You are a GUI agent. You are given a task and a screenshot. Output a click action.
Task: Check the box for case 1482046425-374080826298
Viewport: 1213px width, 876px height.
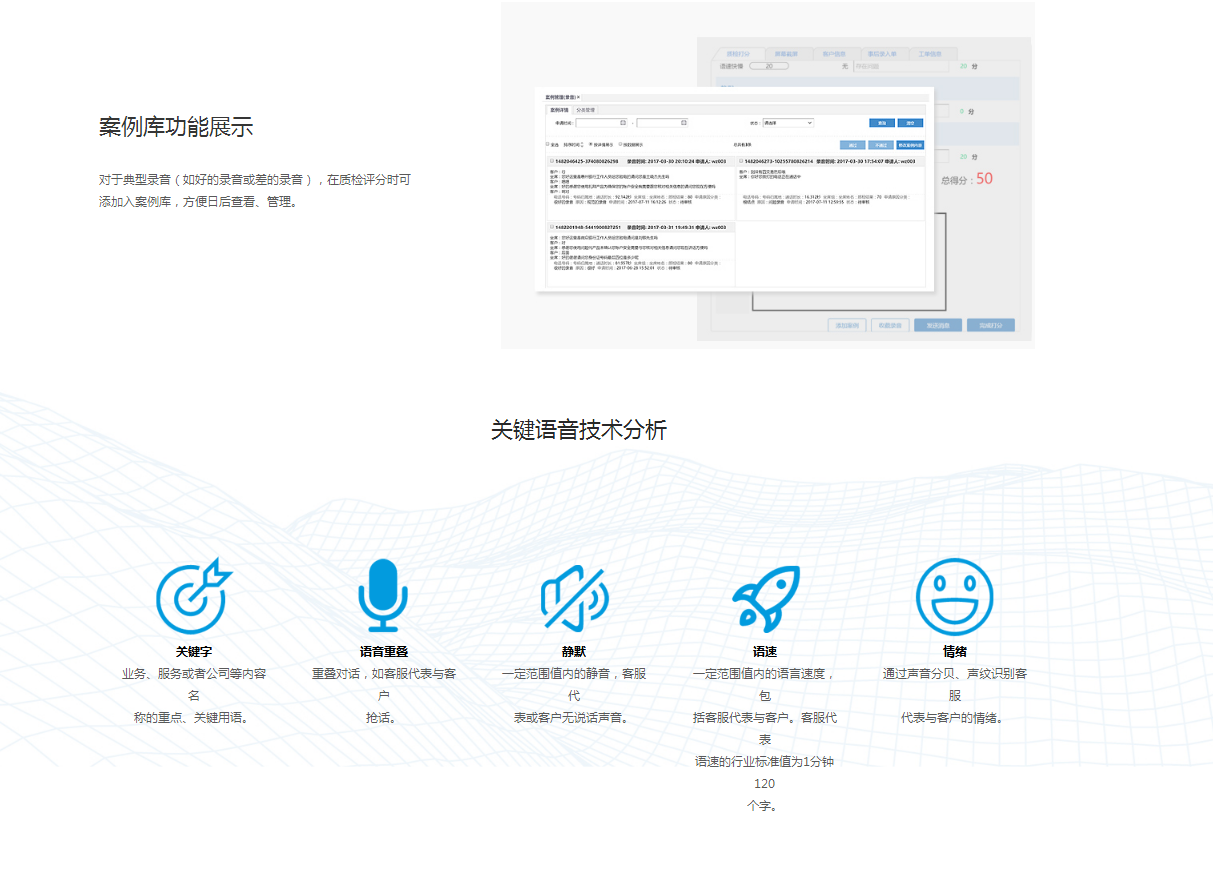(x=551, y=160)
